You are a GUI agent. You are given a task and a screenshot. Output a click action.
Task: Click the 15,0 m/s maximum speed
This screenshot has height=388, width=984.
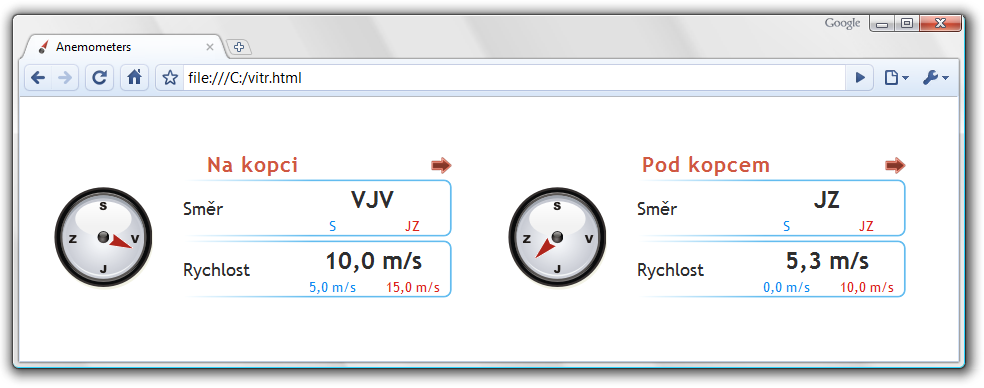pos(413,288)
